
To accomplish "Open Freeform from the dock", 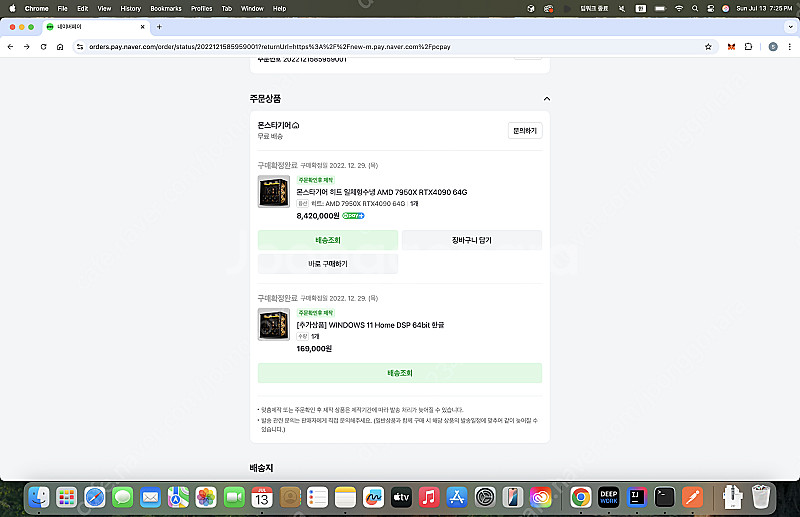I will [373, 497].
